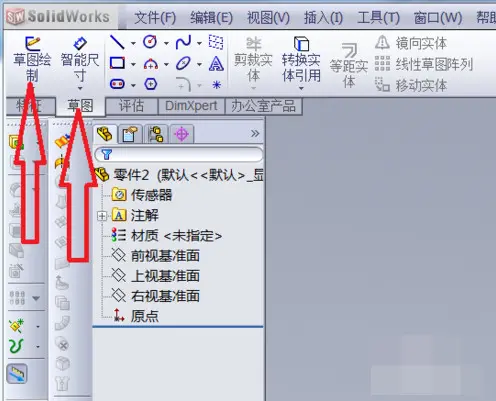The height and width of the screenshot is (401, 496).
Task: Expand the 注解 tree node
Action: coord(102,216)
